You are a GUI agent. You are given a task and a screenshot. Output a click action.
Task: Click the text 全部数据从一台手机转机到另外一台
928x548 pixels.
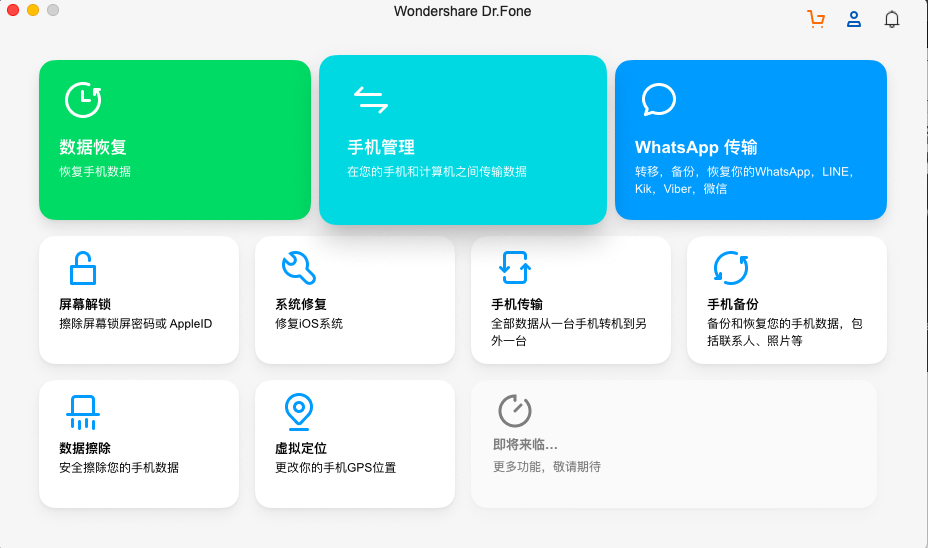[569, 332]
